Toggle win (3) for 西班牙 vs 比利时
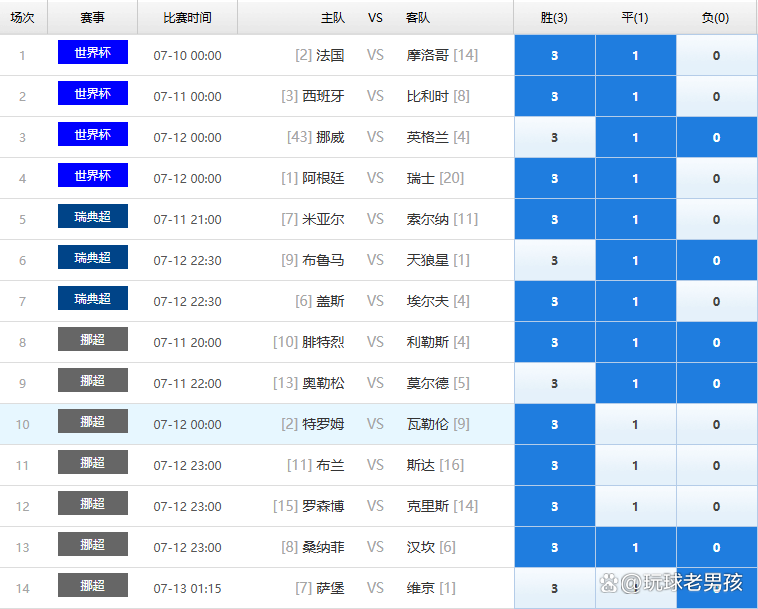The image size is (758, 609). 554,96
